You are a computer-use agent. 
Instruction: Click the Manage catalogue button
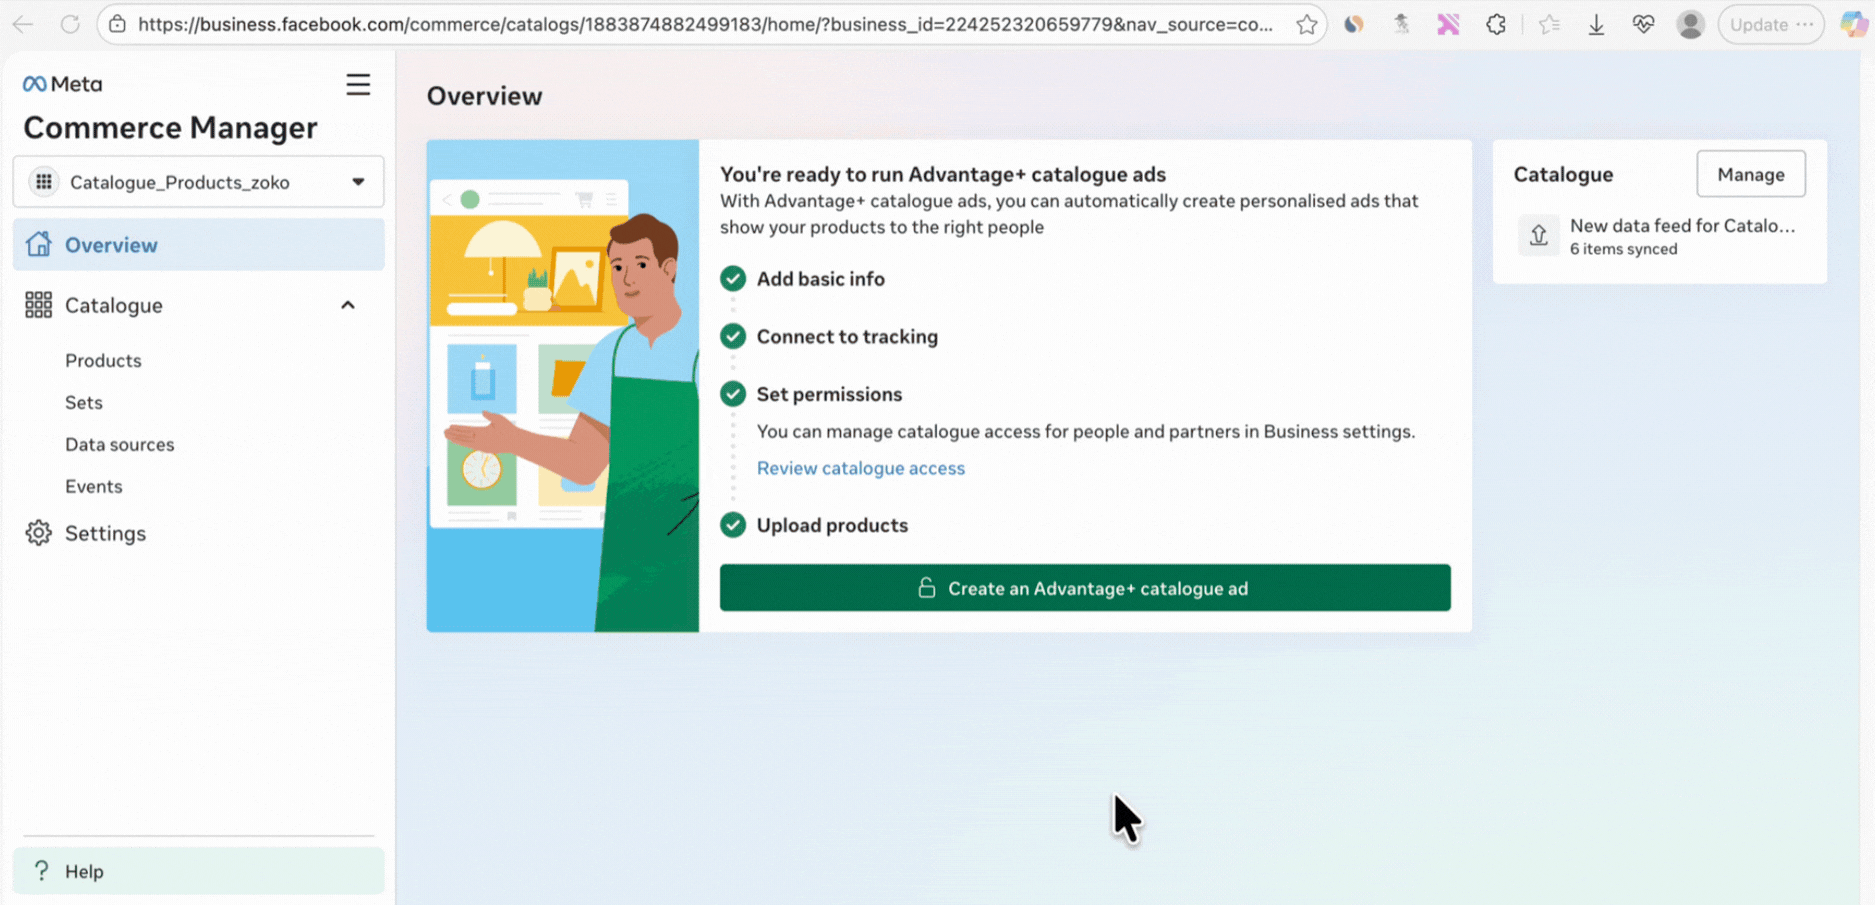click(x=1751, y=174)
